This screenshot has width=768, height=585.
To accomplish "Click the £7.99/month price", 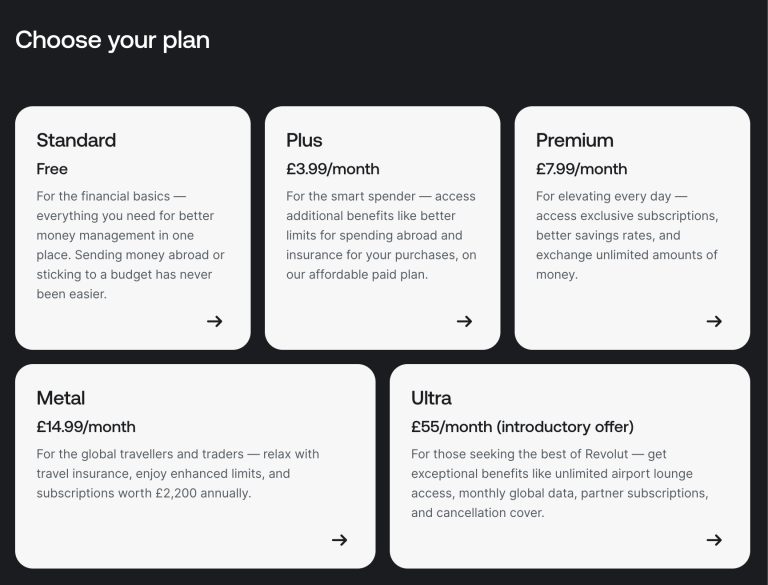I will click(x=582, y=169).
